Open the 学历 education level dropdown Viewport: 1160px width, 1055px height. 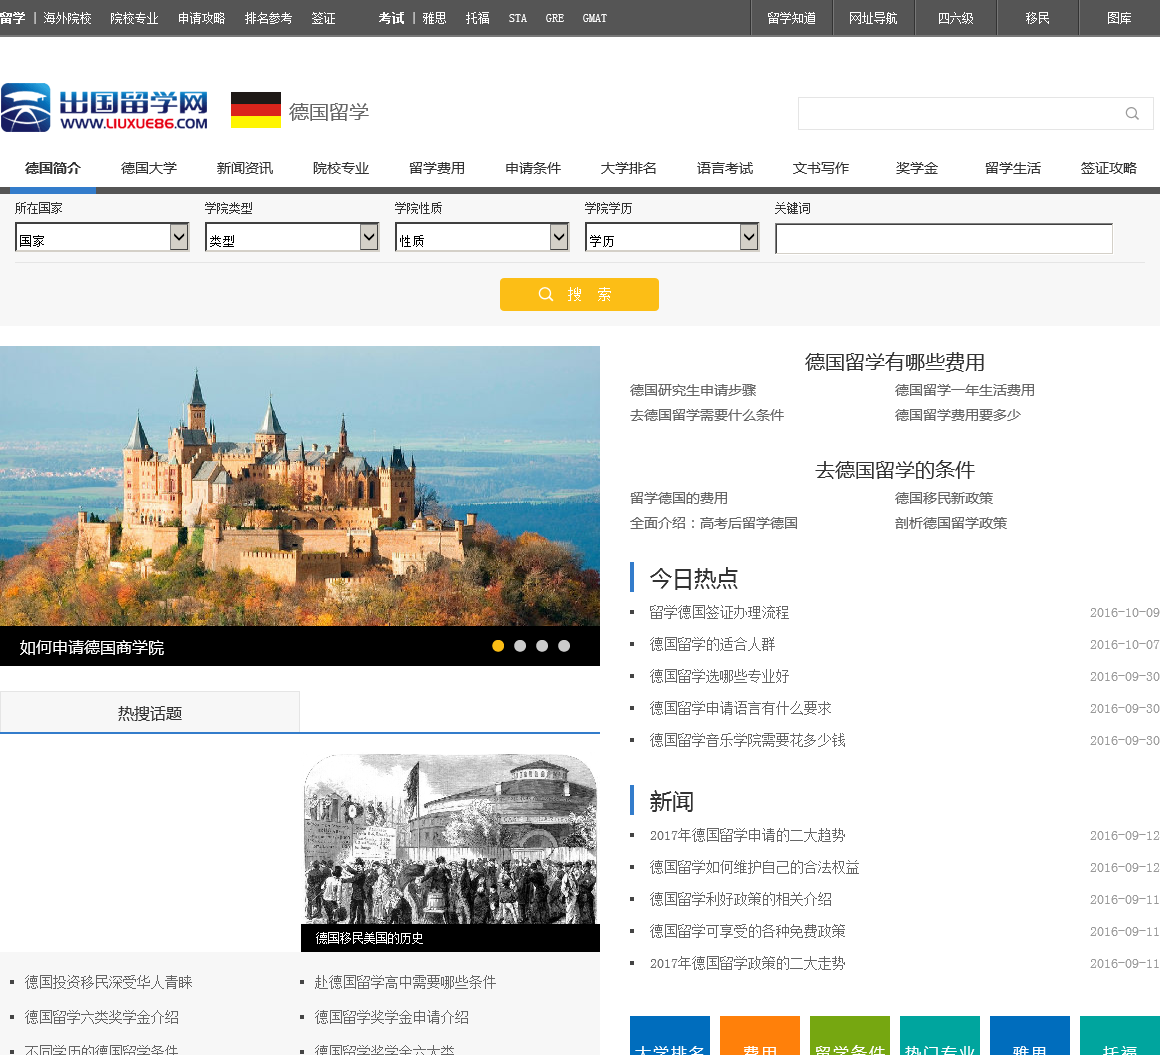tap(672, 238)
